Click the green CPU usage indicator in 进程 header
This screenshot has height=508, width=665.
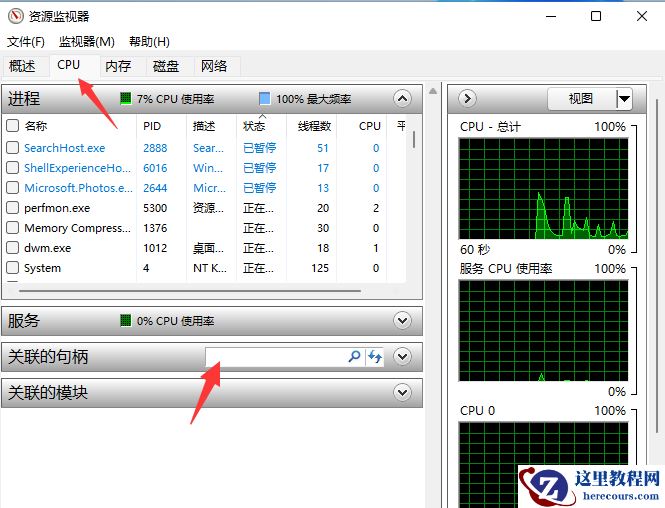[126, 98]
